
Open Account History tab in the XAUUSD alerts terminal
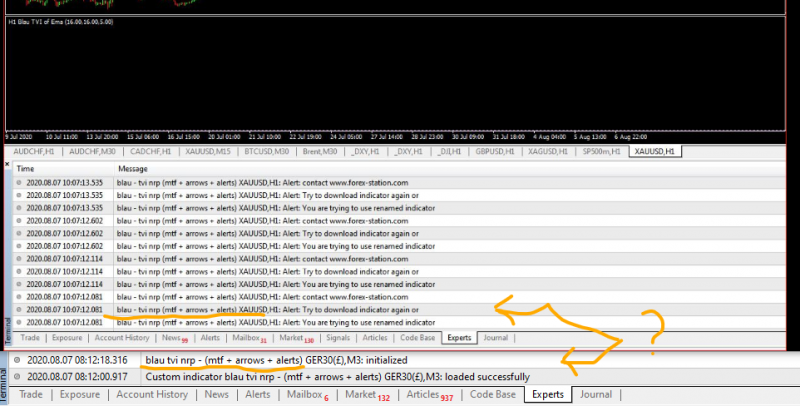click(122, 338)
